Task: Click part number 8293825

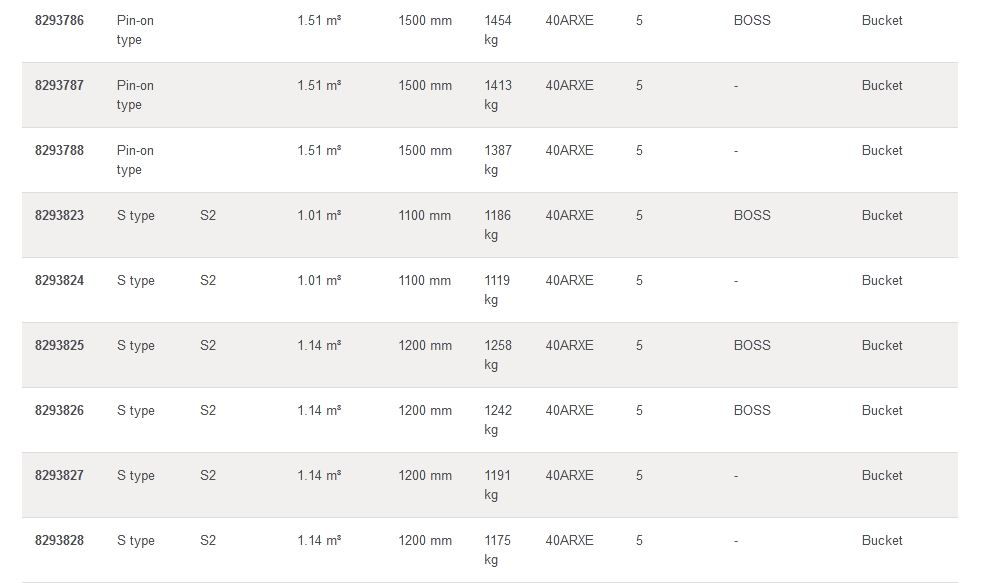Action: [x=59, y=345]
